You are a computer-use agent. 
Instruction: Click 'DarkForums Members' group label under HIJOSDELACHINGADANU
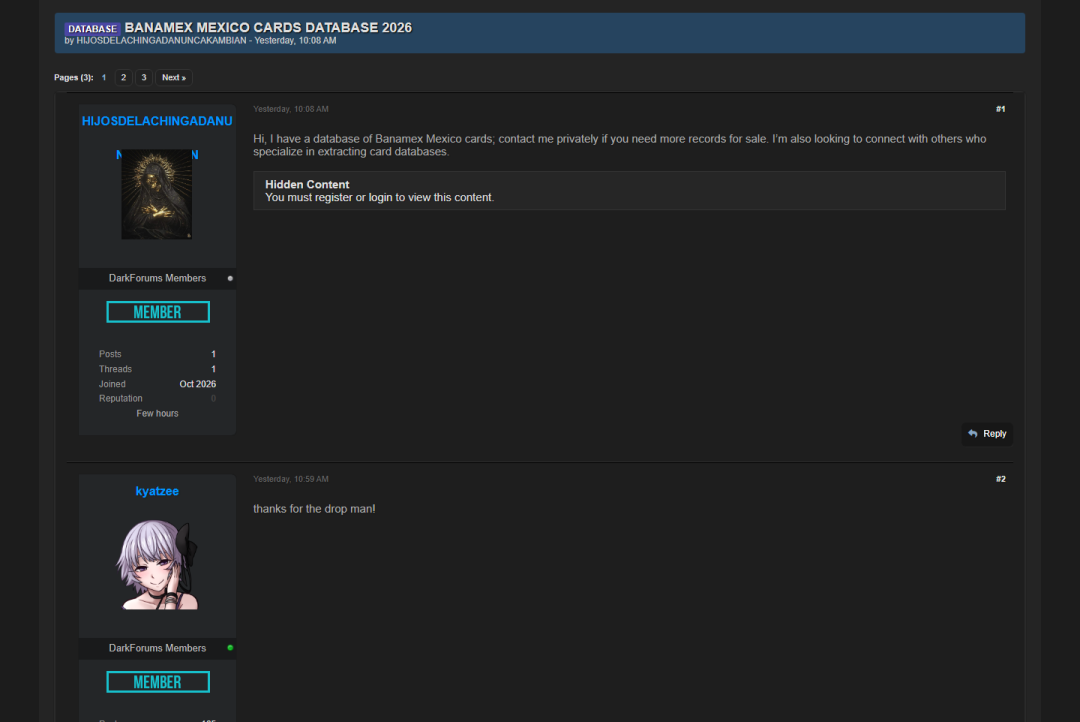[157, 278]
